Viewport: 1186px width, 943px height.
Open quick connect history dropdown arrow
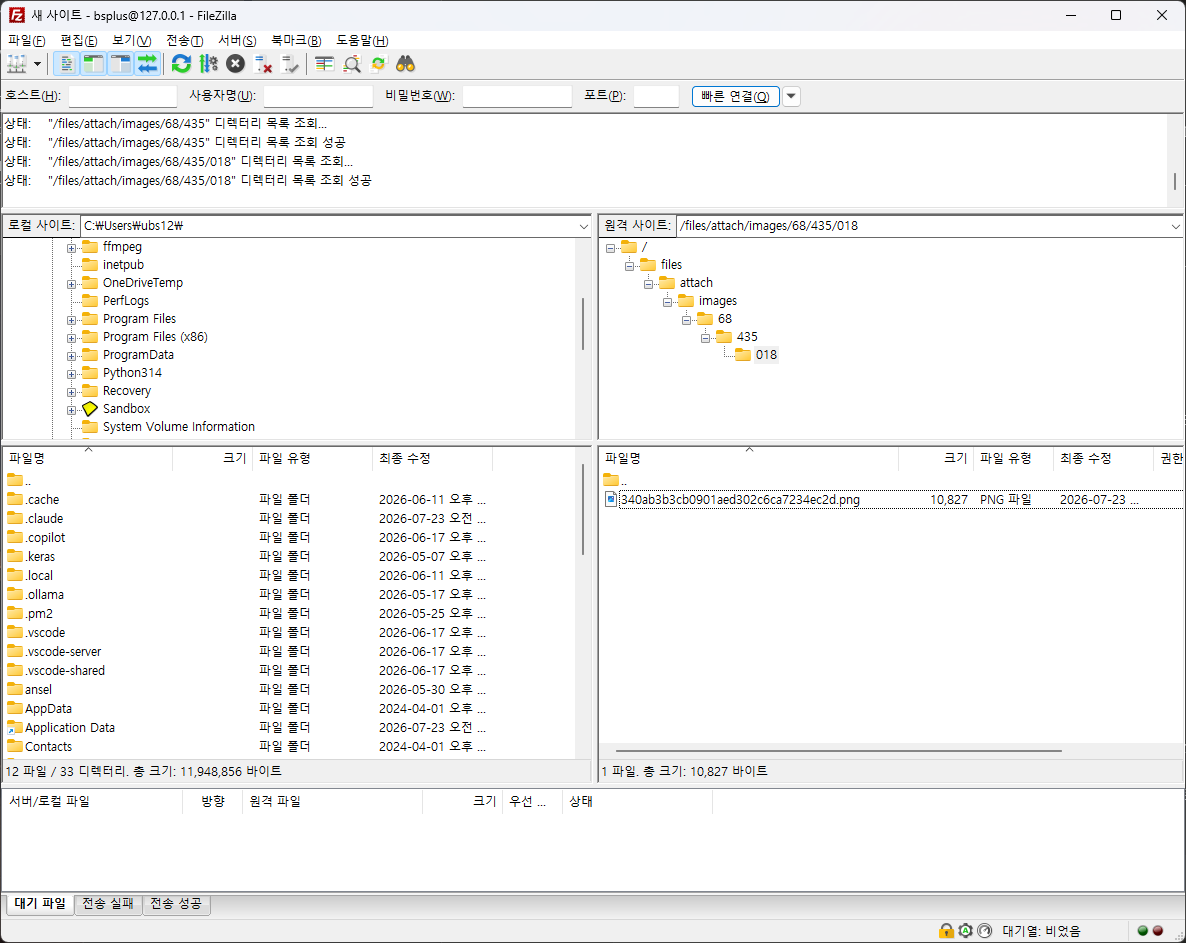coord(791,96)
